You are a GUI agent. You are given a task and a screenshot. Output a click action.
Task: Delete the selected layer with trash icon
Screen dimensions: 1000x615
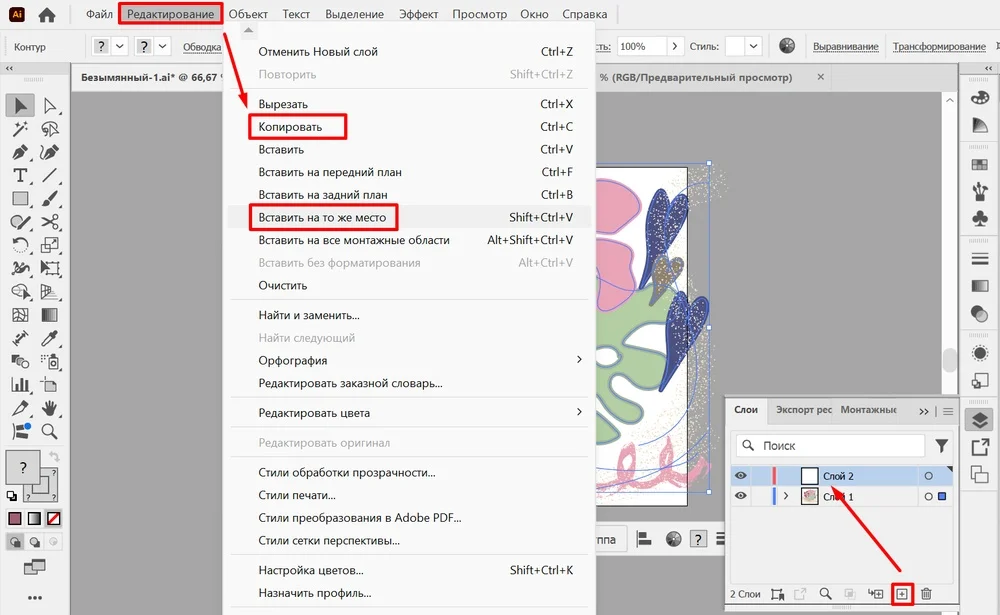pyautogui.click(x=927, y=594)
